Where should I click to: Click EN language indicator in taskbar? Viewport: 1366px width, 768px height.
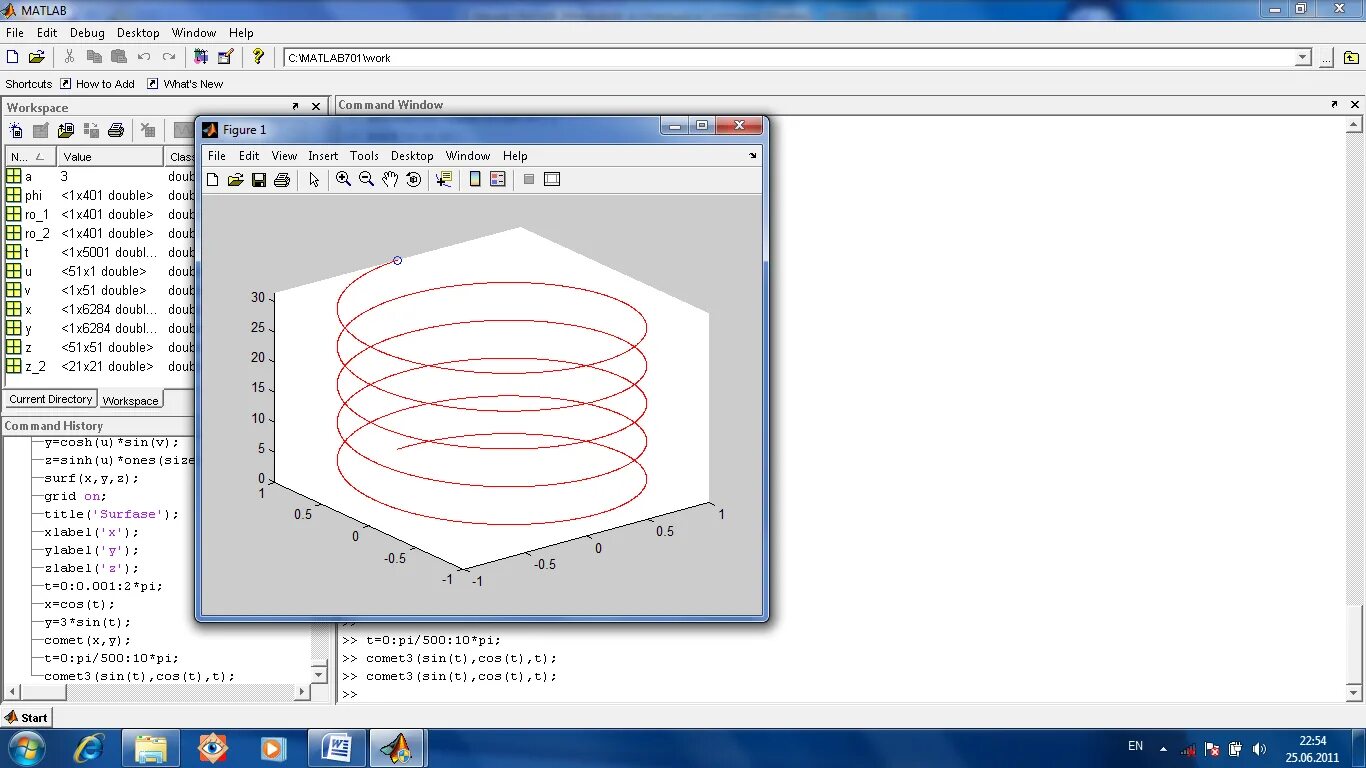tap(1135, 746)
